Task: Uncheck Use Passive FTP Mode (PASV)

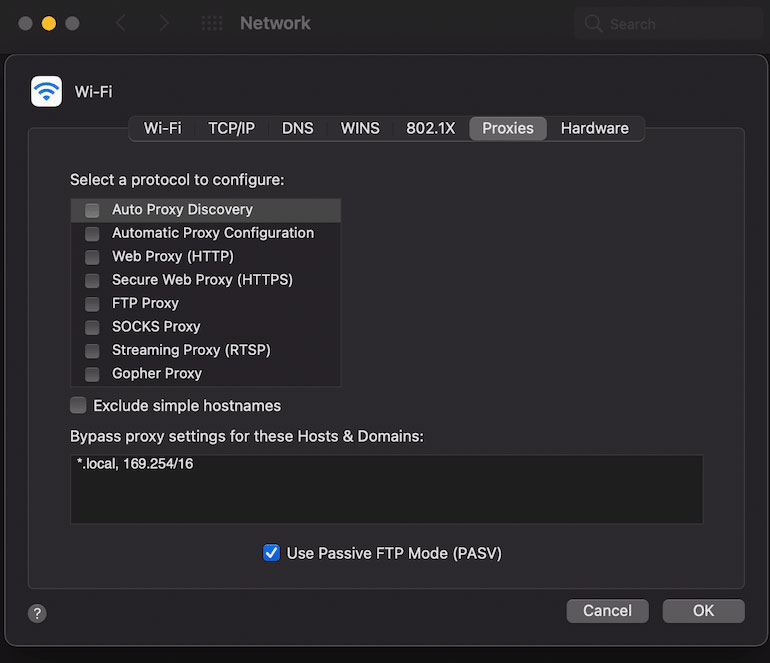Action: coord(271,553)
